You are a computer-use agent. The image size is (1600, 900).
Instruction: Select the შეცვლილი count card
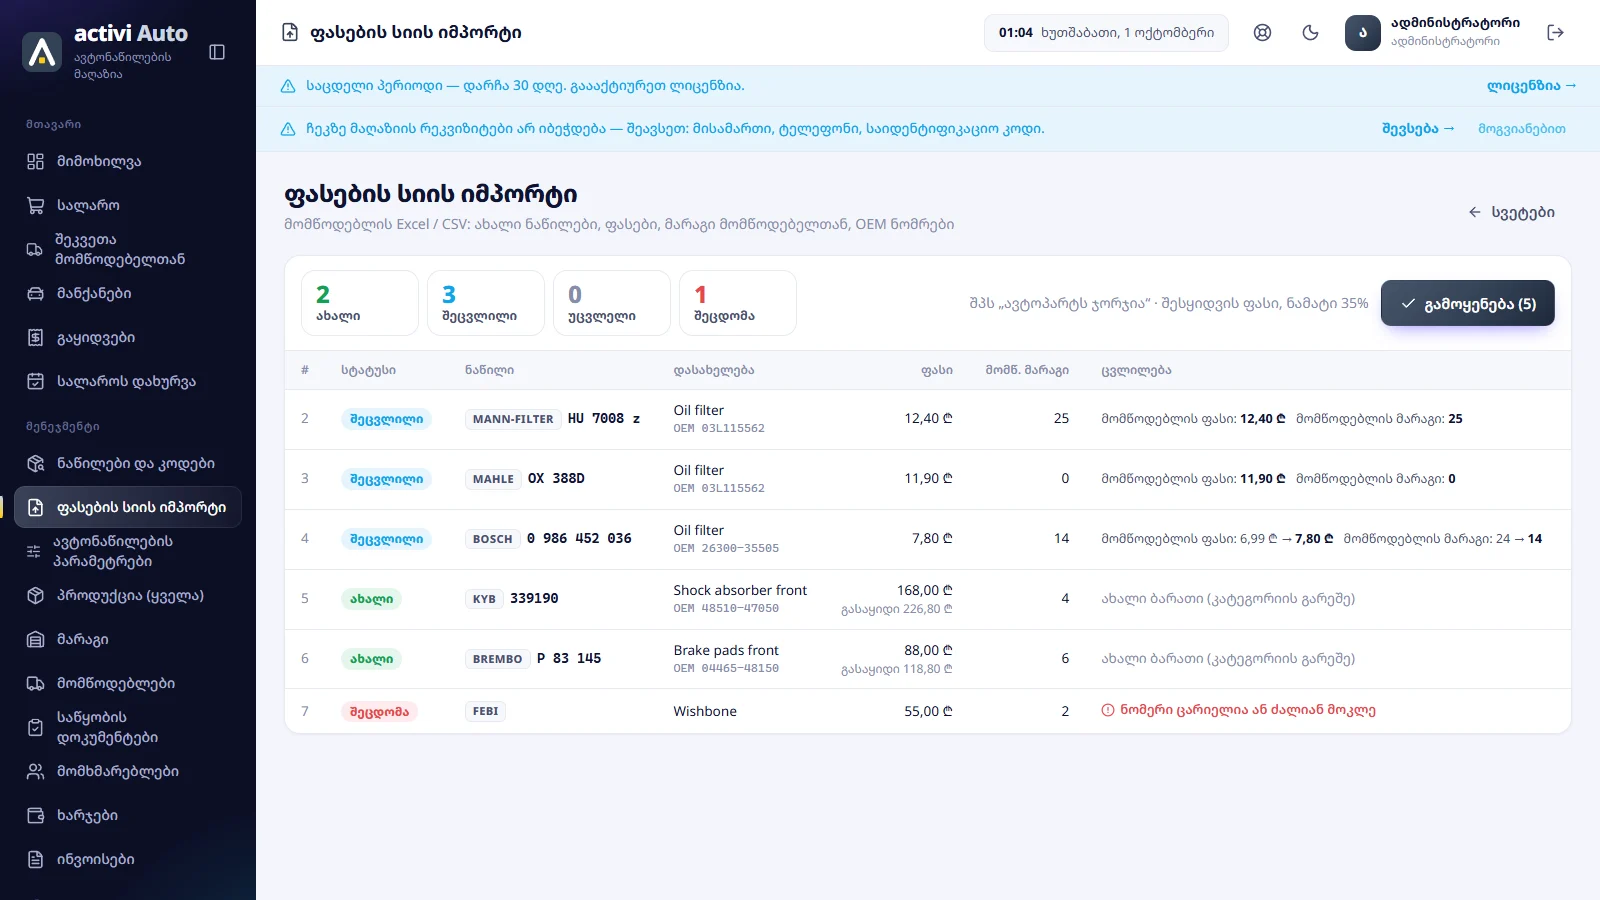[x=486, y=303]
